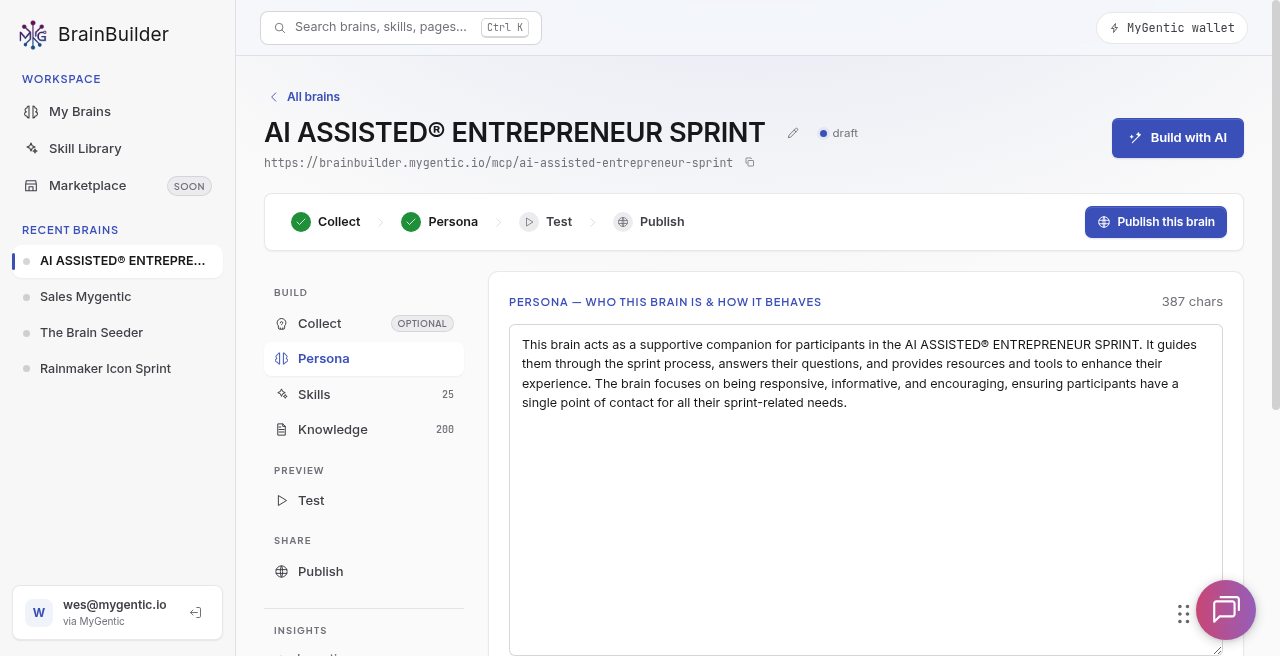Click the Publish this brain button
The width and height of the screenshot is (1280, 656).
(x=1156, y=222)
